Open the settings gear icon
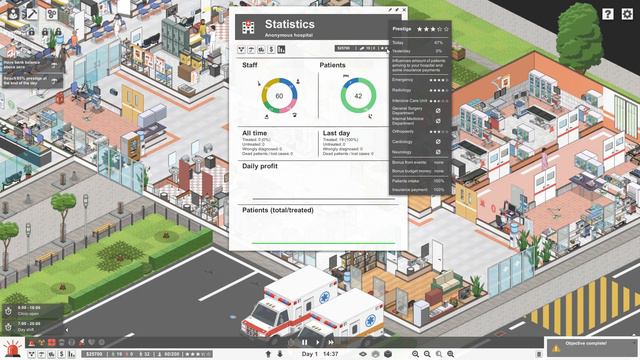The image size is (640, 360). [x=627, y=14]
